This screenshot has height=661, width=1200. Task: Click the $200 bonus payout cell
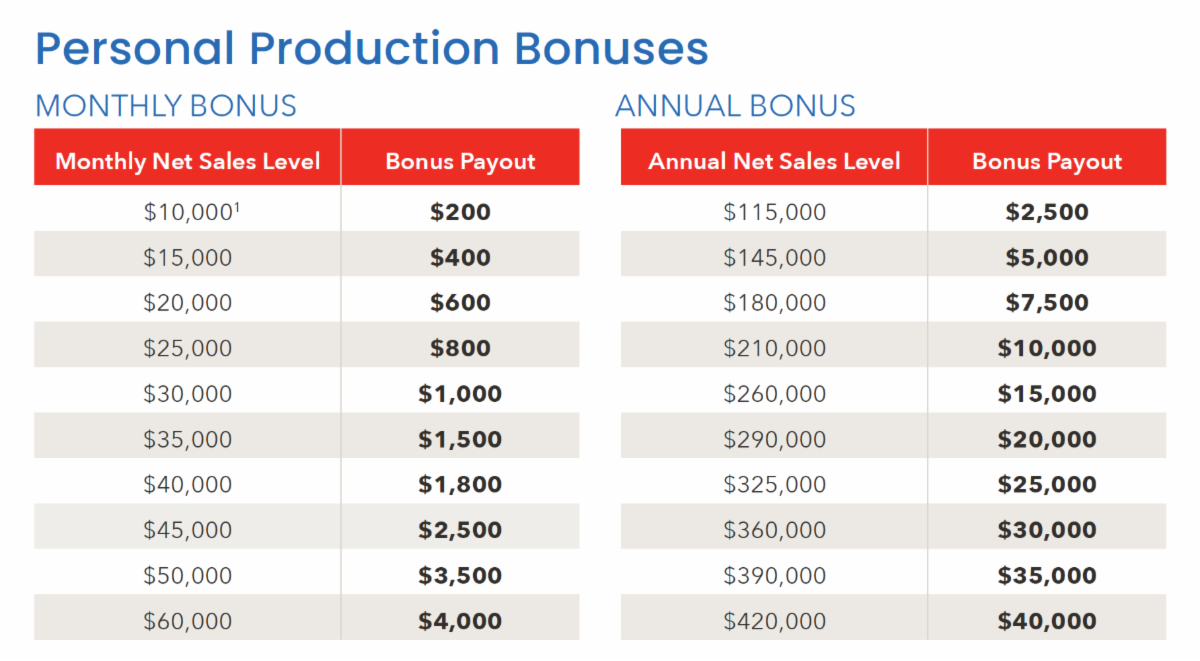point(460,212)
